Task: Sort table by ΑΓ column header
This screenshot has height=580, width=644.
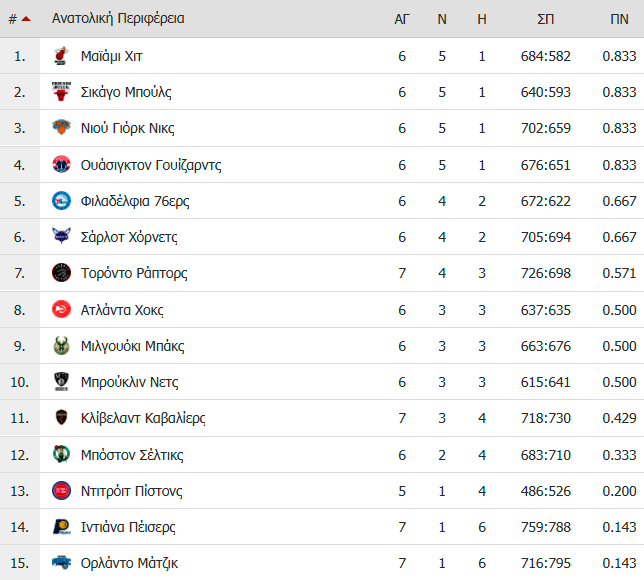Action: tap(402, 19)
